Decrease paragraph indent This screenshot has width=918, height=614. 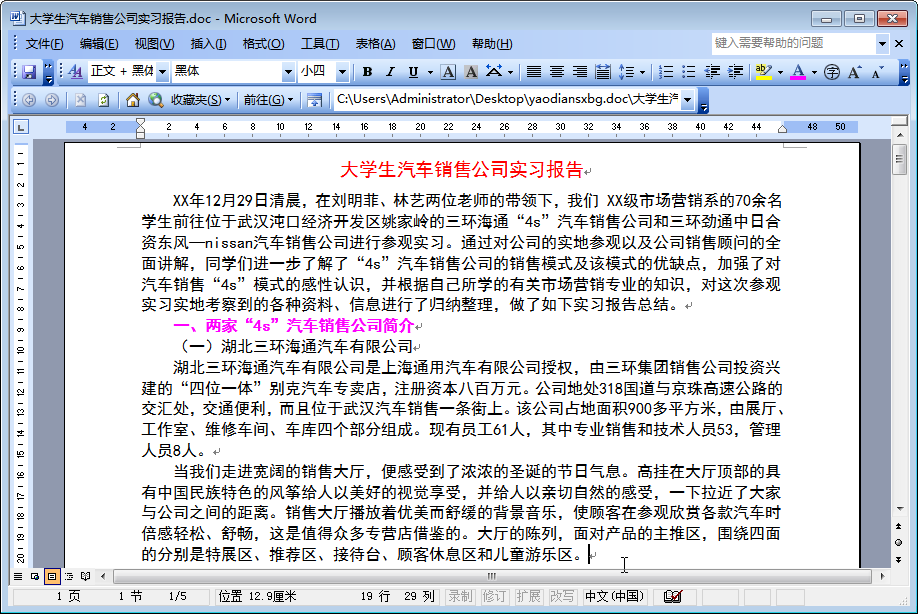[712, 72]
